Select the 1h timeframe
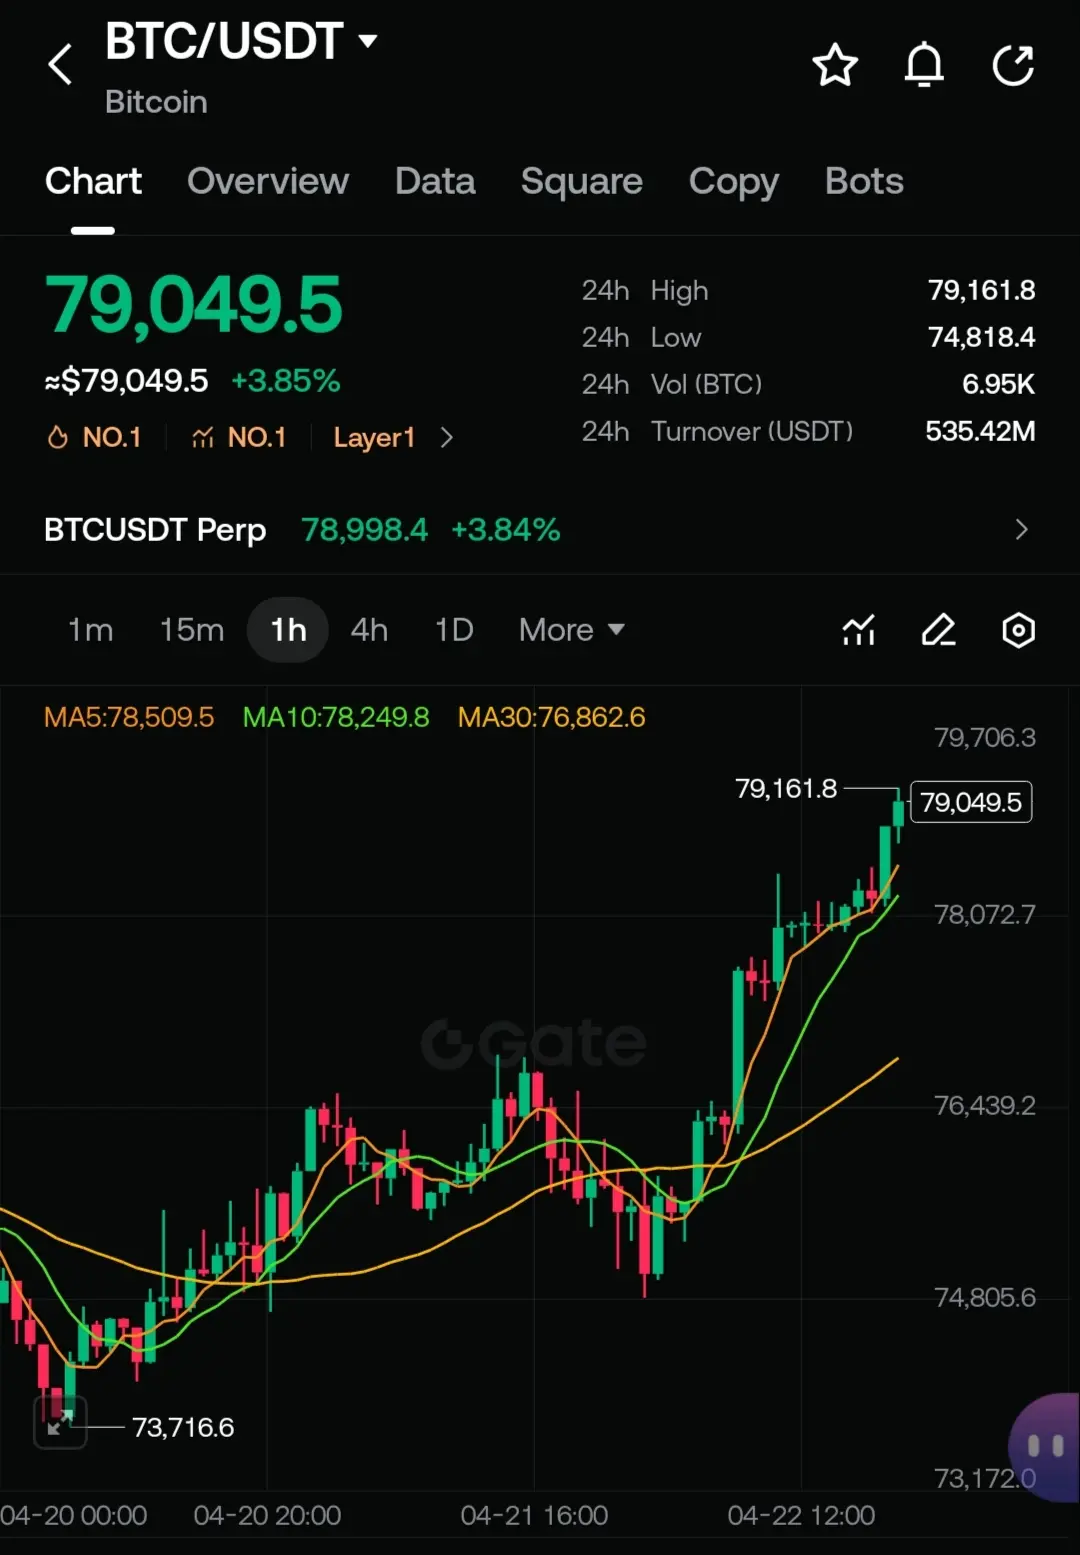The width and height of the screenshot is (1080, 1555). point(288,630)
